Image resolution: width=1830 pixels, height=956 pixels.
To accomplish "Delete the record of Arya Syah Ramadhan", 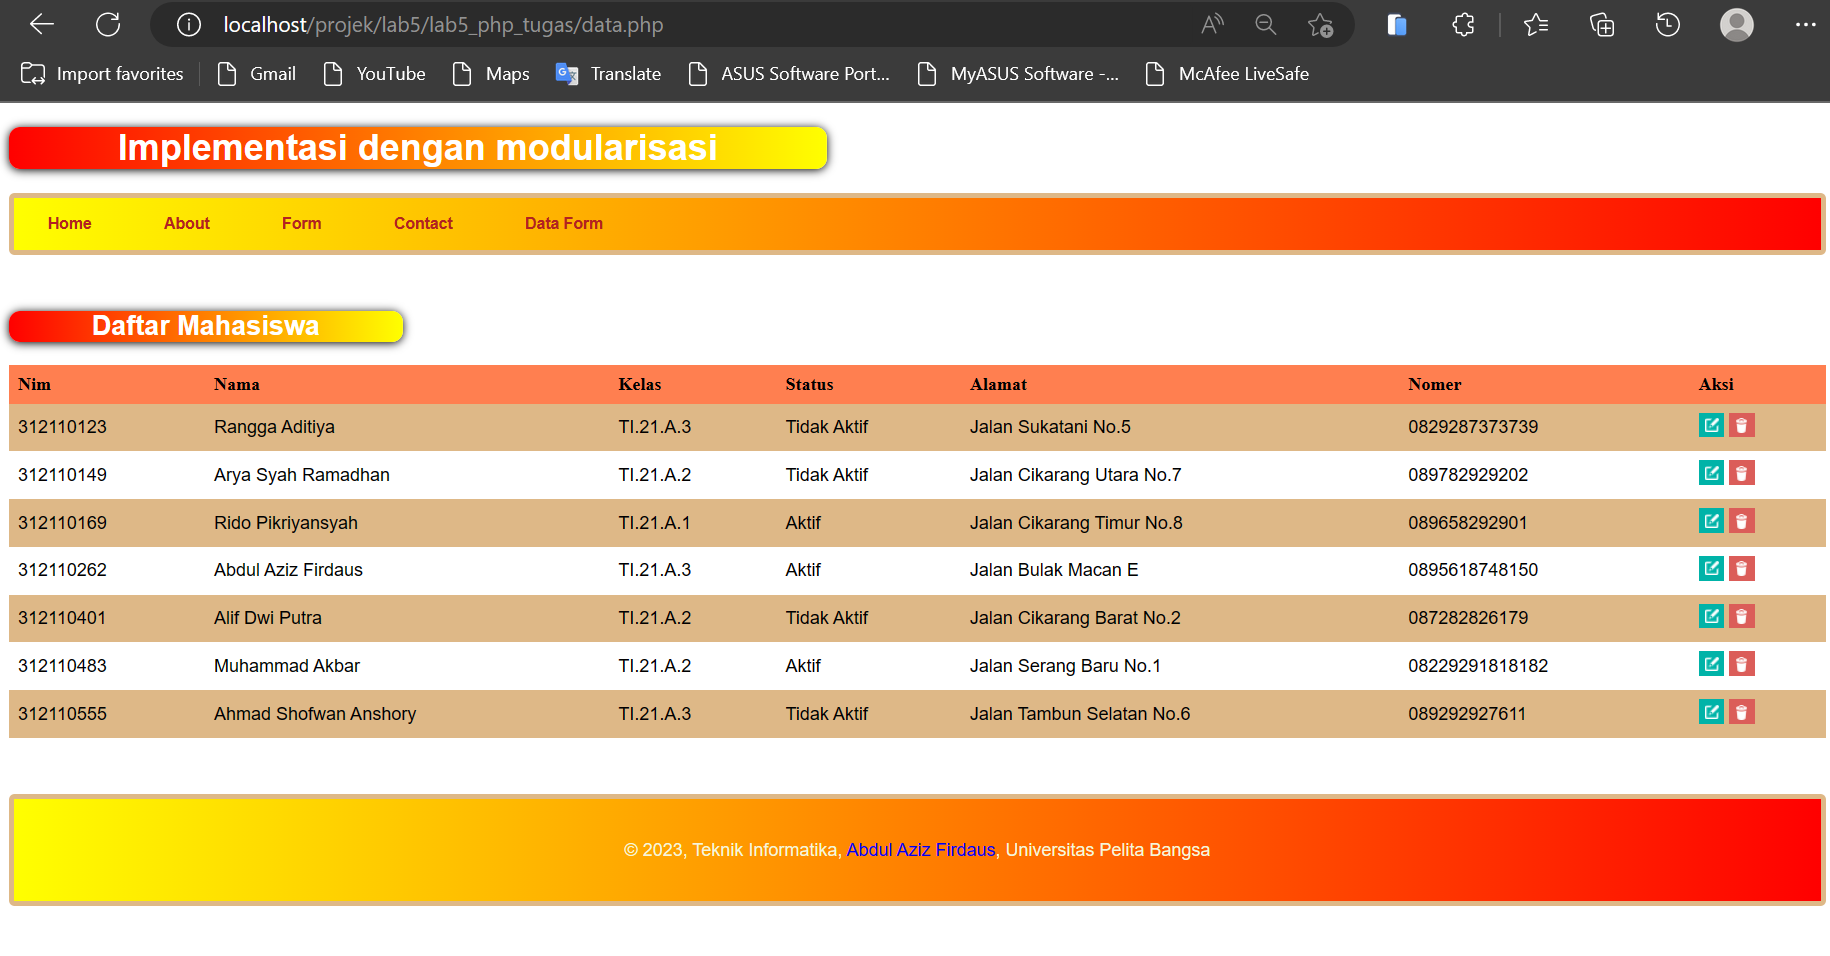I will point(1742,472).
